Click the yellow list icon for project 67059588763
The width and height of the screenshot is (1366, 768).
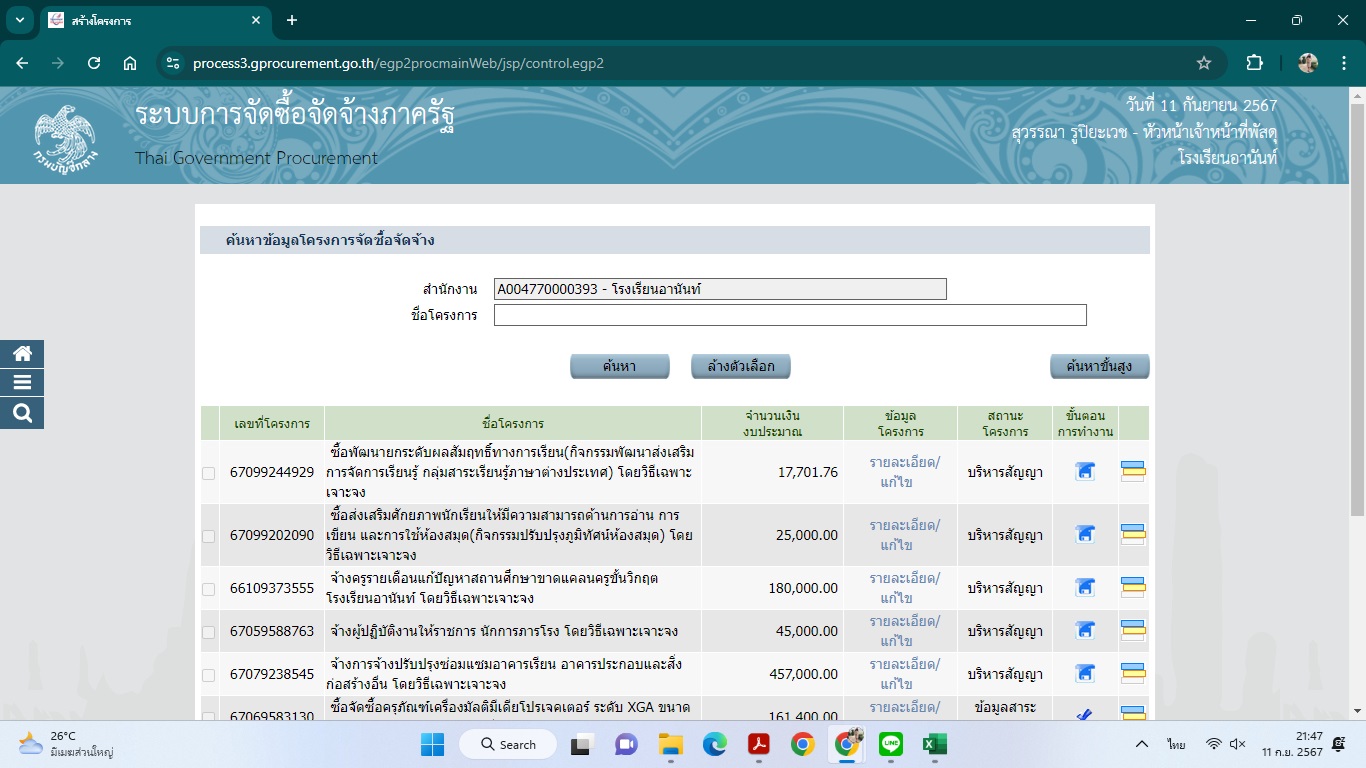[x=1133, y=631]
